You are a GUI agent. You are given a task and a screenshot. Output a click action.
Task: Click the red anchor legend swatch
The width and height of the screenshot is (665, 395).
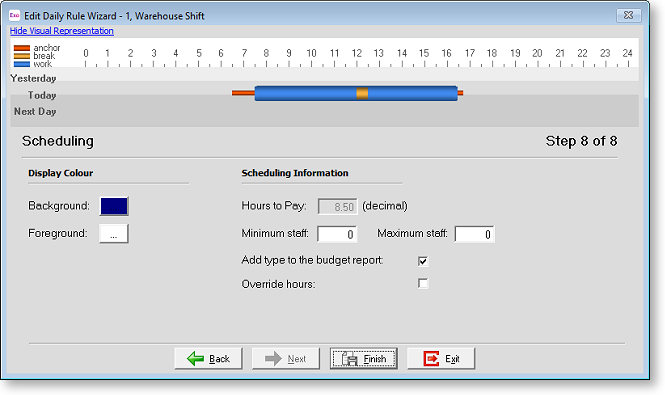pyautogui.click(x=22, y=48)
